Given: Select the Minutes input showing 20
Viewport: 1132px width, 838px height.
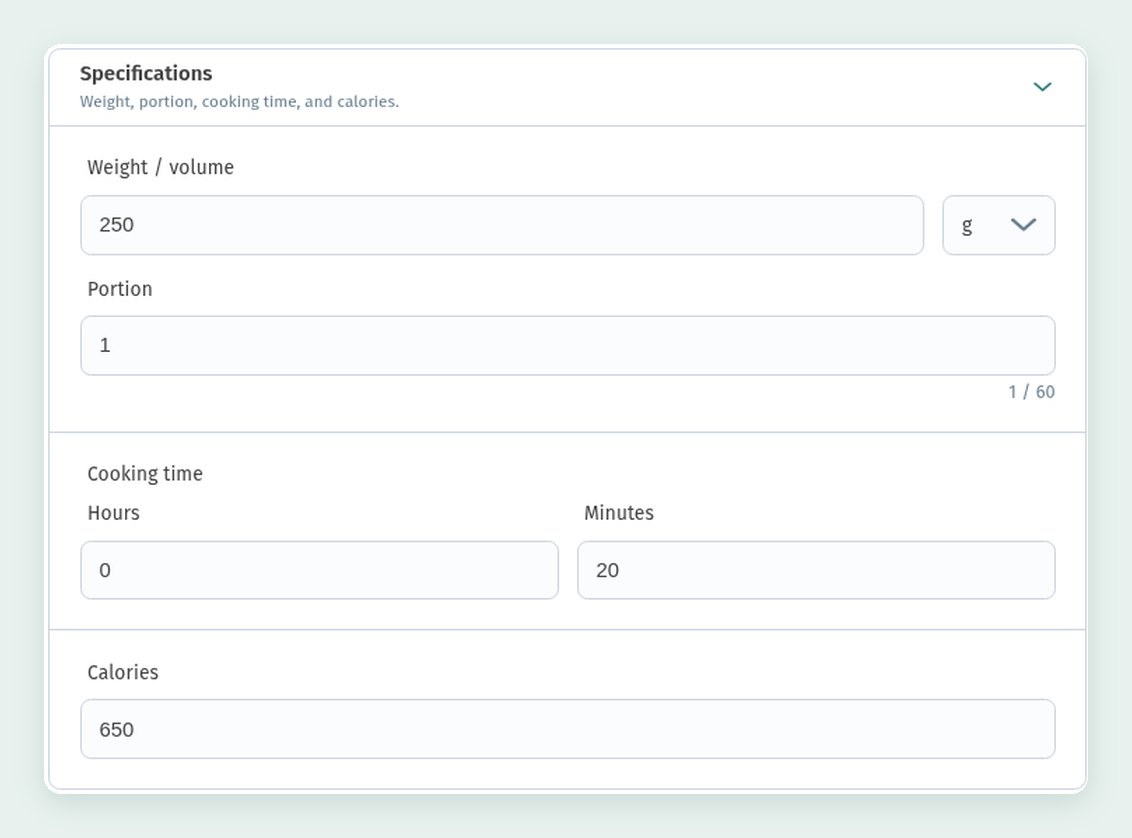Looking at the screenshot, I should pyautogui.click(x=816, y=570).
